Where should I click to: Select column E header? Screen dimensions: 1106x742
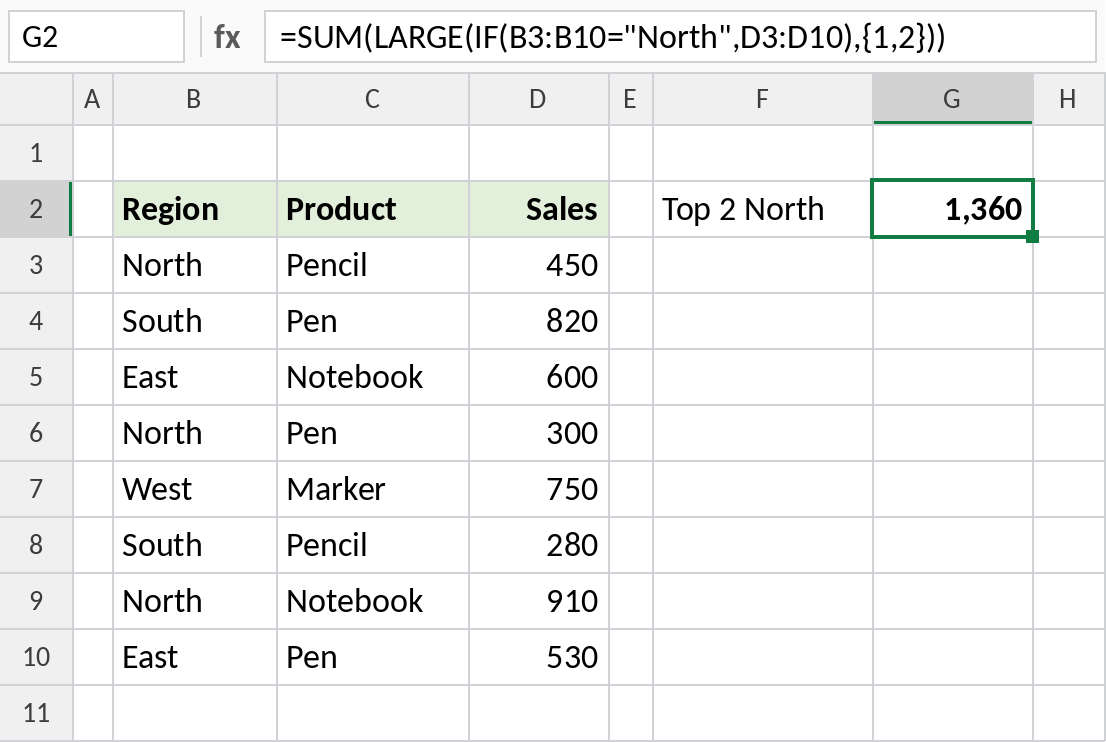(x=631, y=99)
